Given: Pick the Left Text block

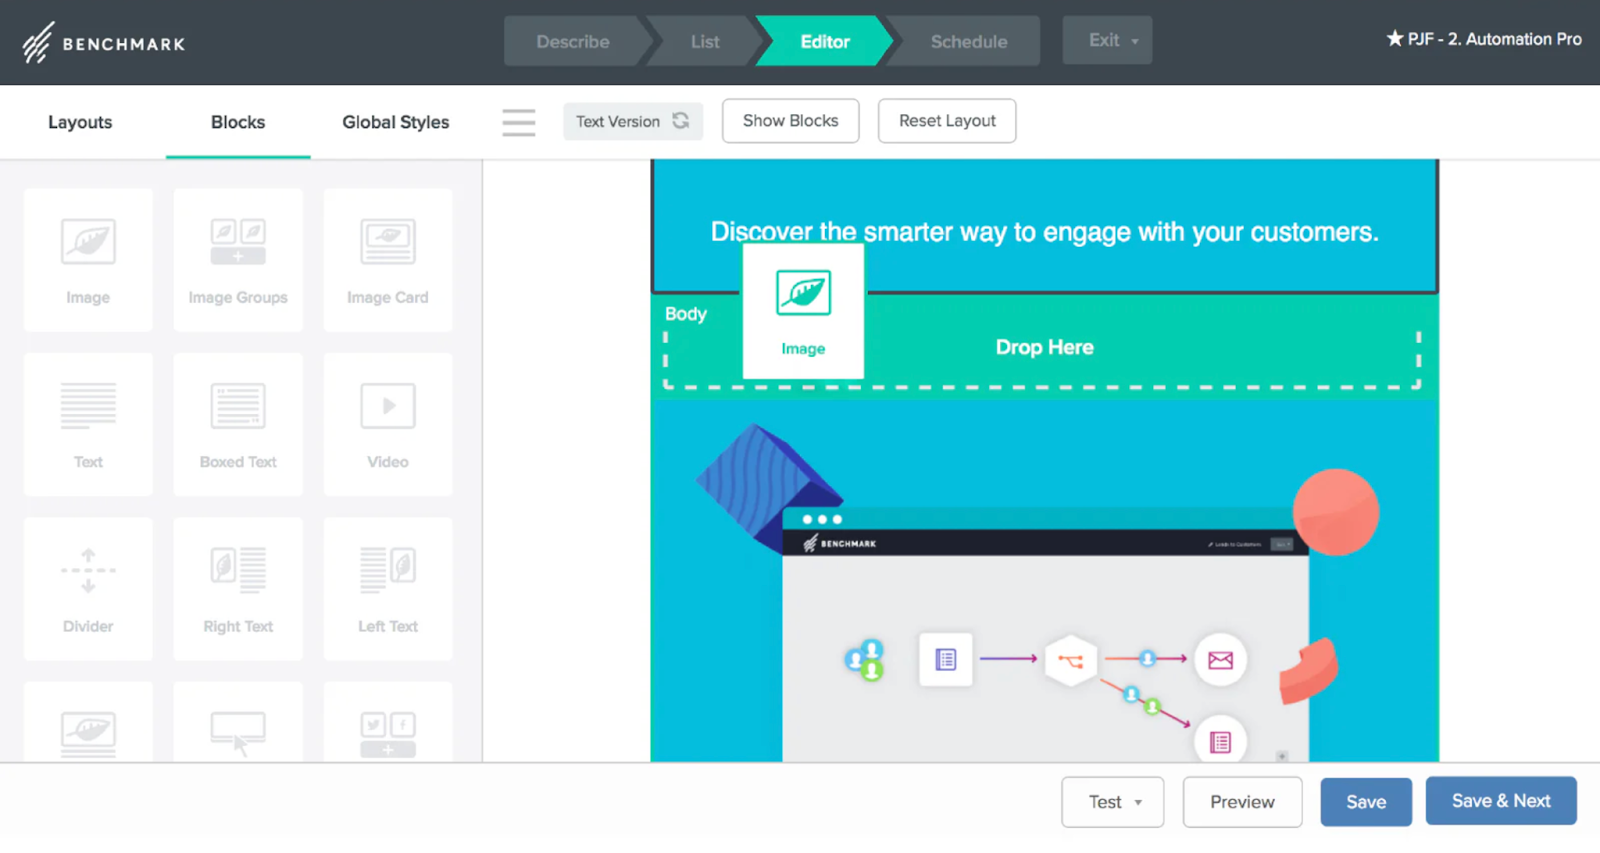Looking at the screenshot, I should tap(388, 588).
